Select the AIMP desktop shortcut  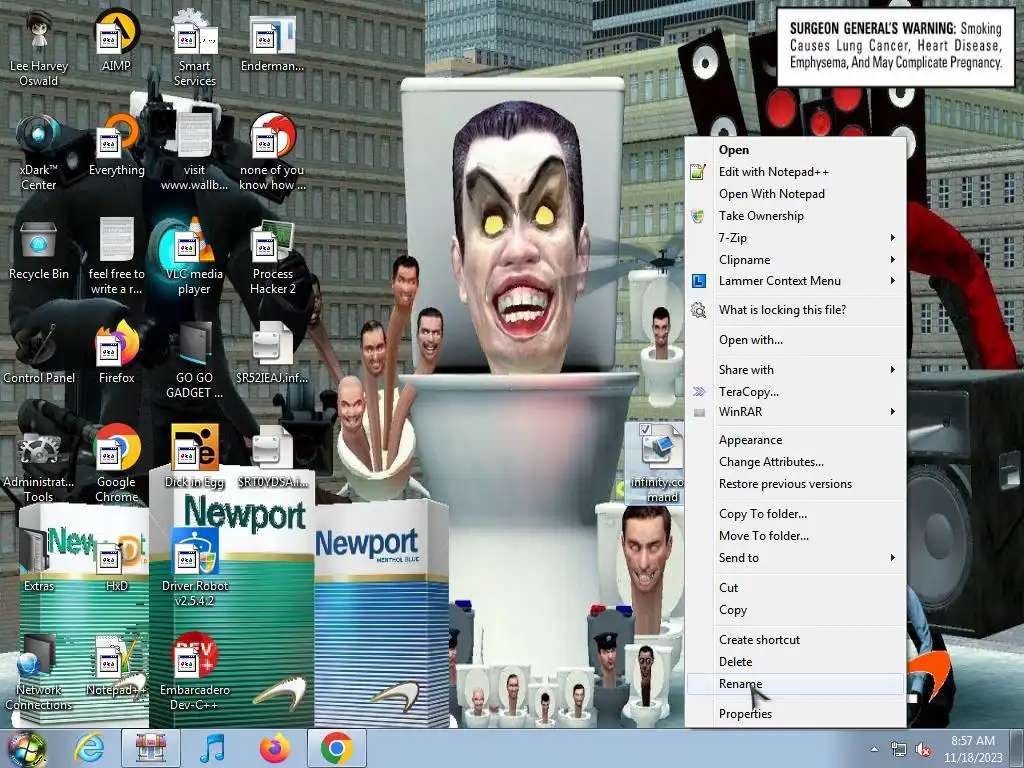coord(116,42)
